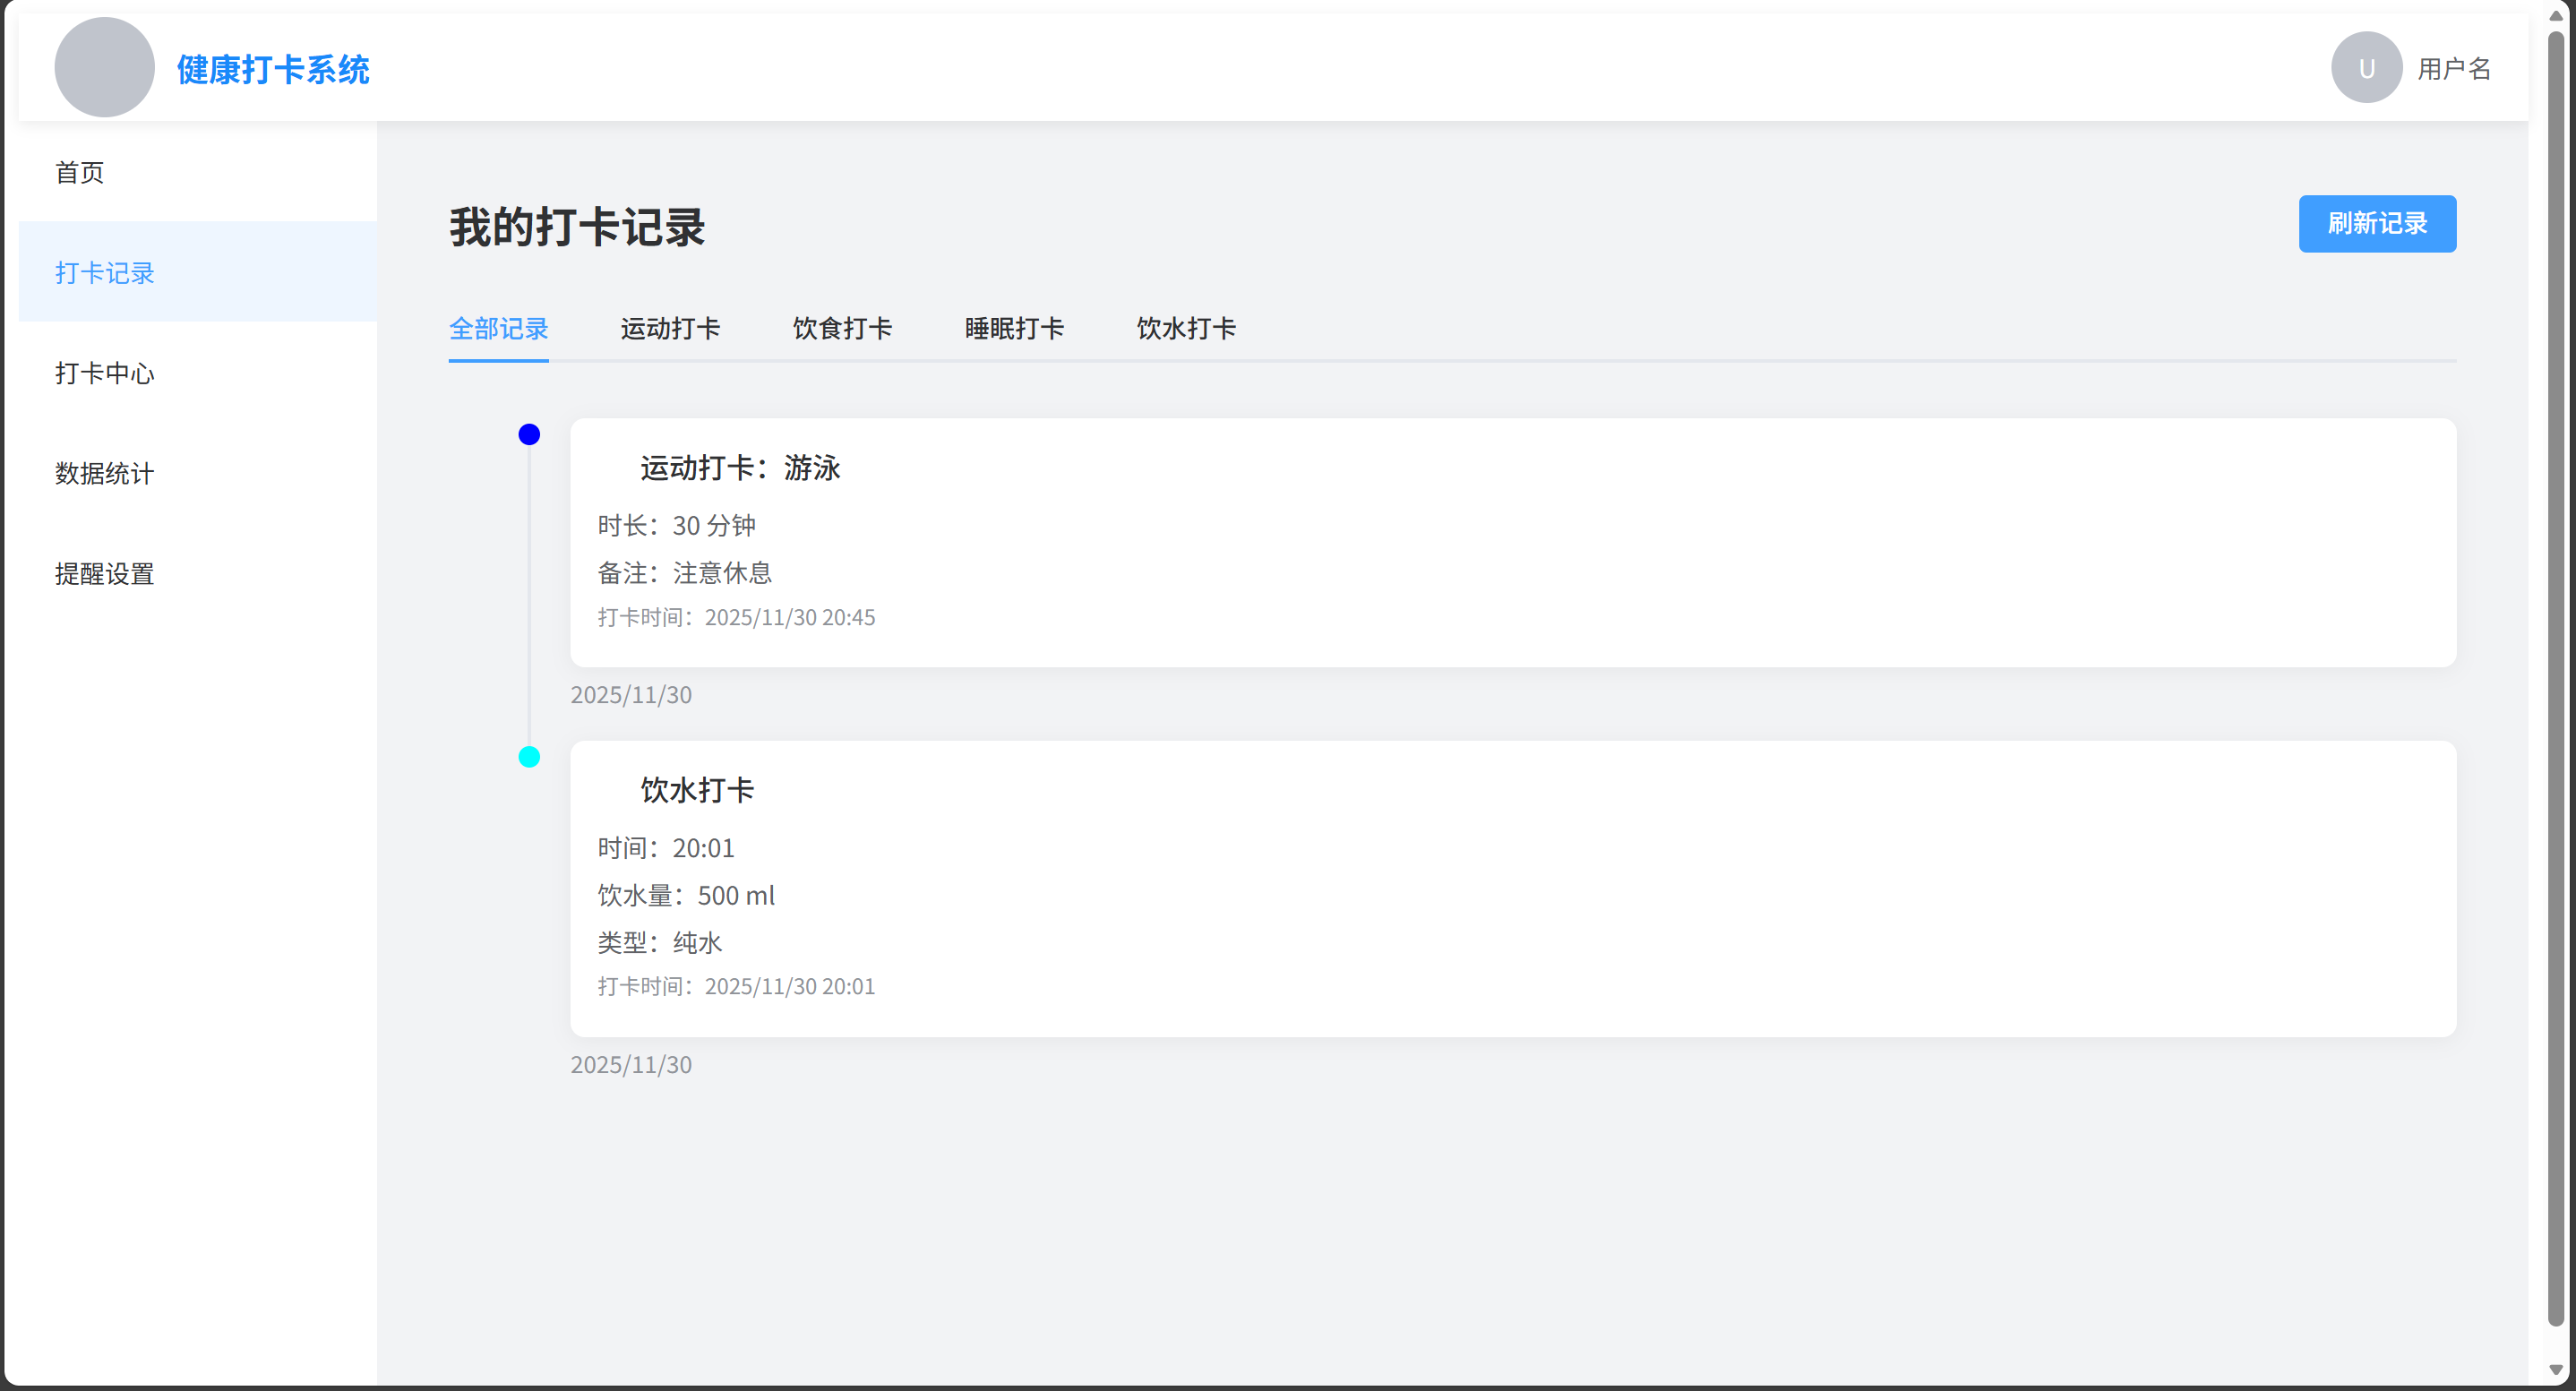Screen dimensions: 2576x1391
Task: Click the cyan timeline dot for water record
Action: click(x=529, y=757)
